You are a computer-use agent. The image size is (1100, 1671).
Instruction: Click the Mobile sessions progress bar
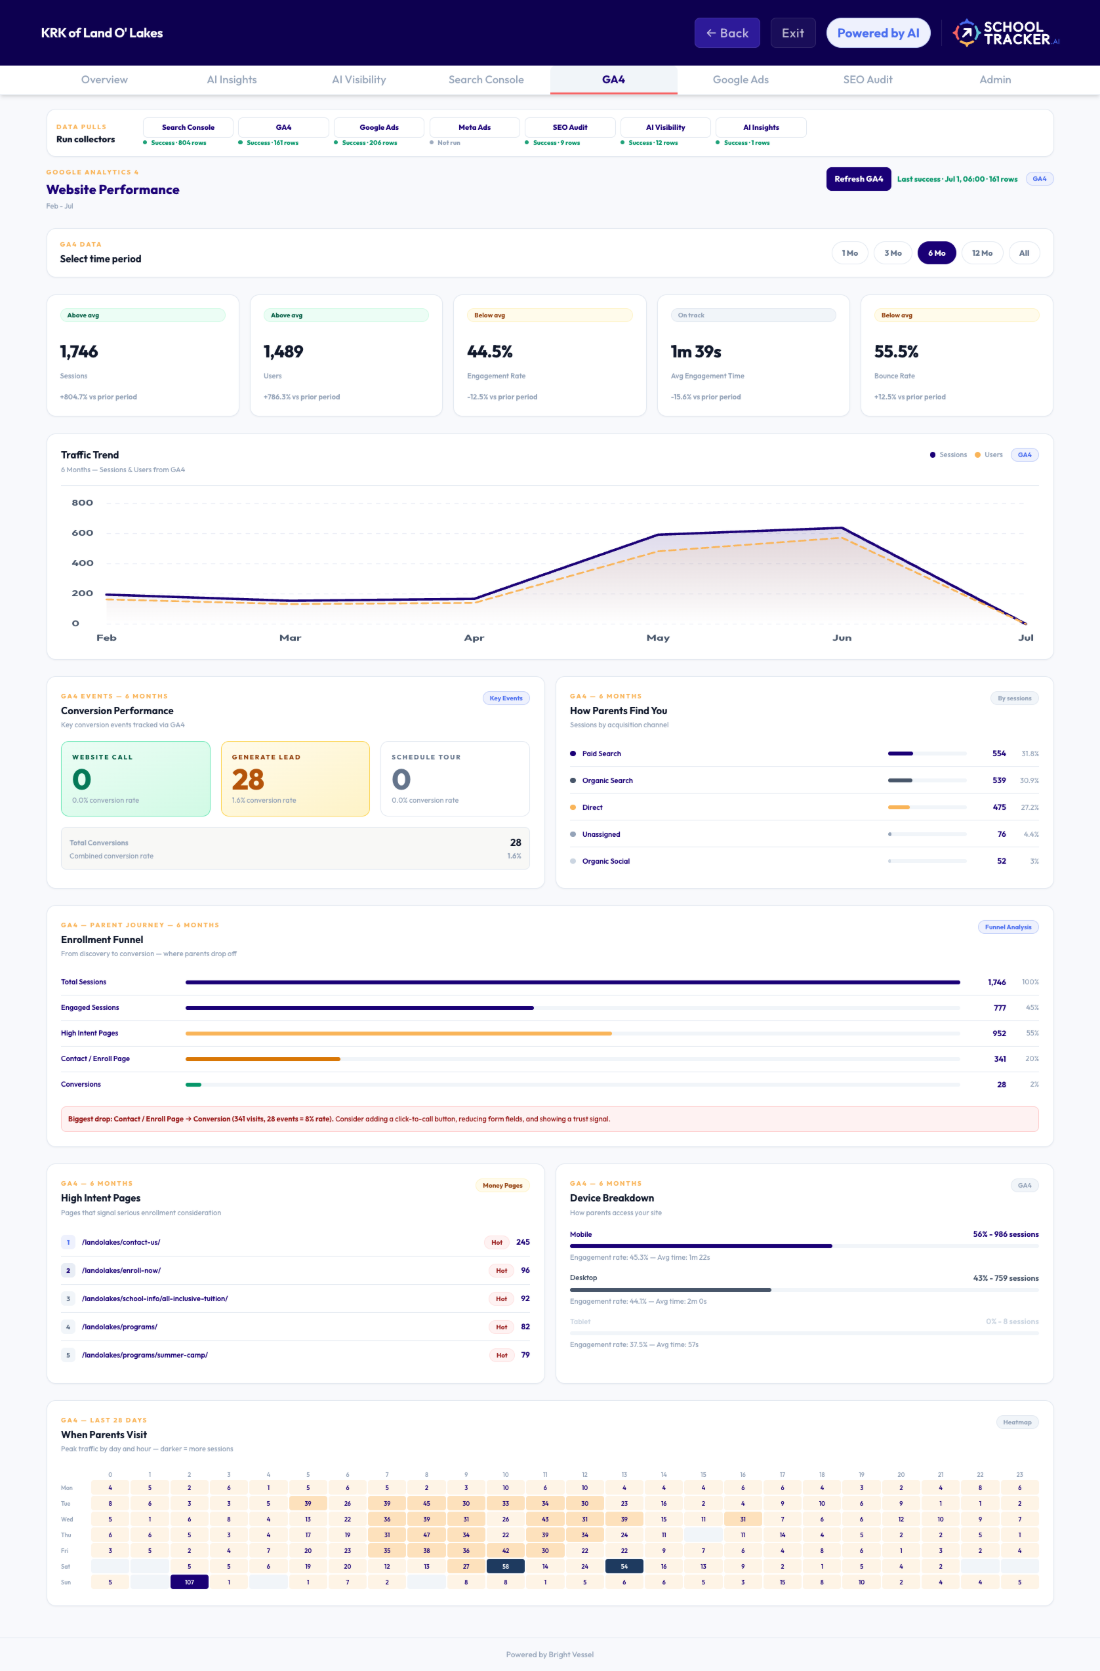click(804, 1246)
